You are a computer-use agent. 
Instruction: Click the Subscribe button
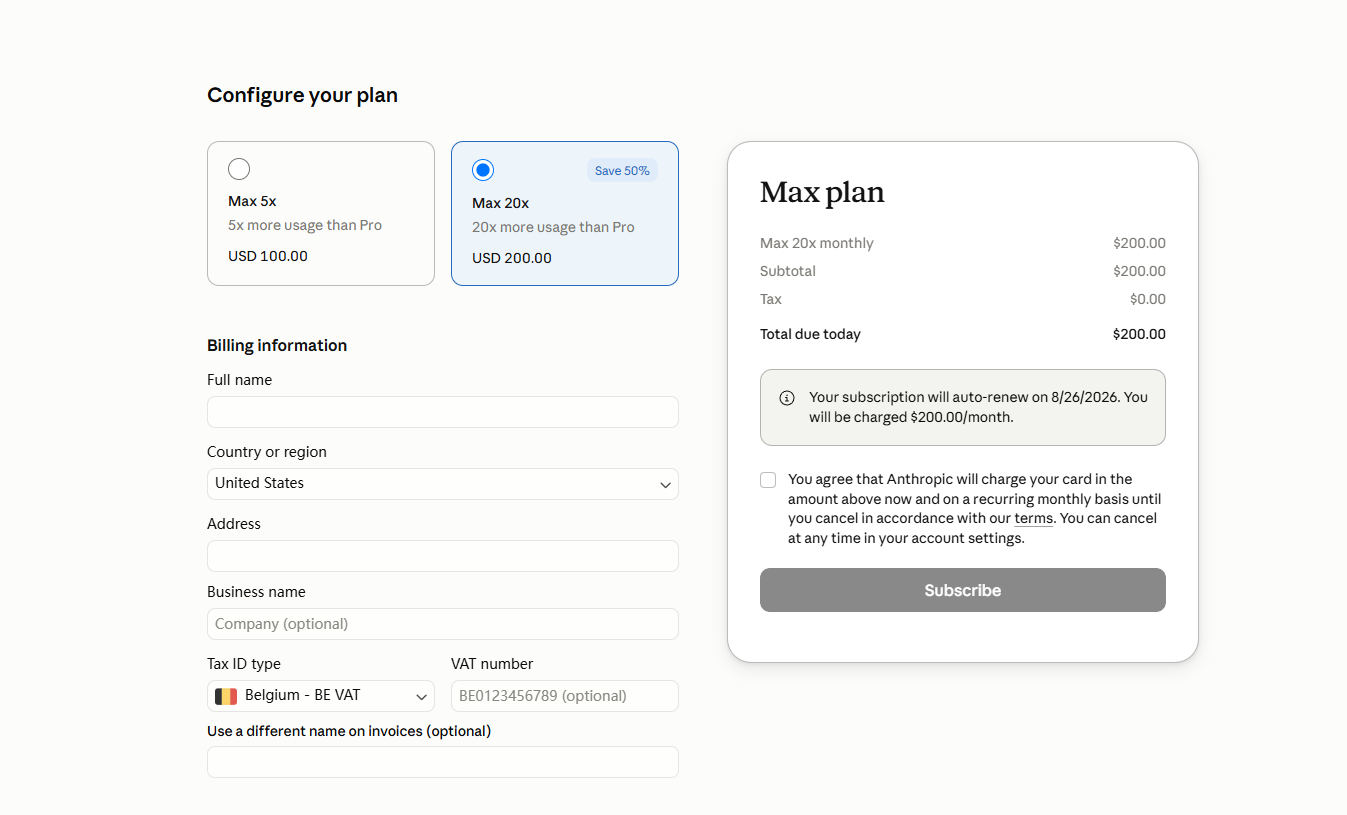pyautogui.click(x=963, y=590)
